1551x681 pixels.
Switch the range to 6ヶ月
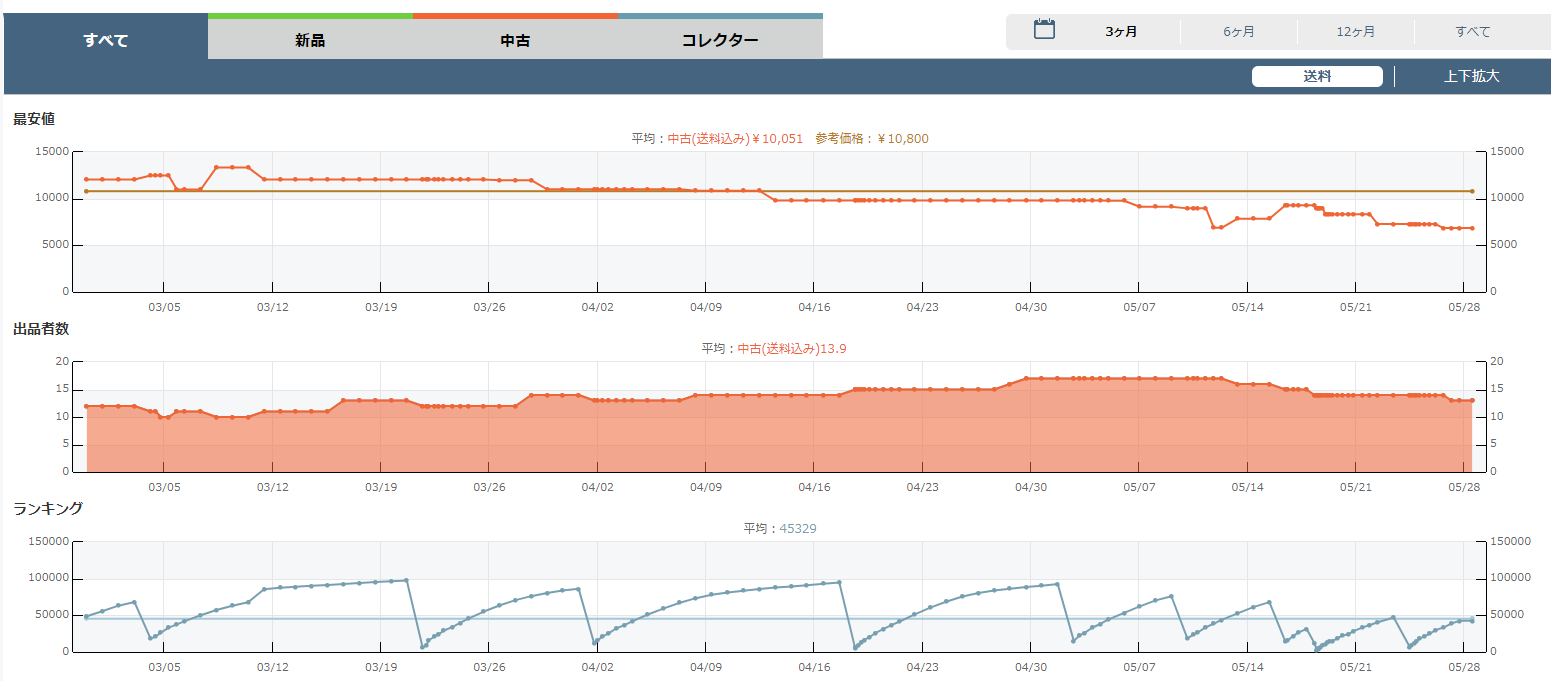[x=1238, y=32]
